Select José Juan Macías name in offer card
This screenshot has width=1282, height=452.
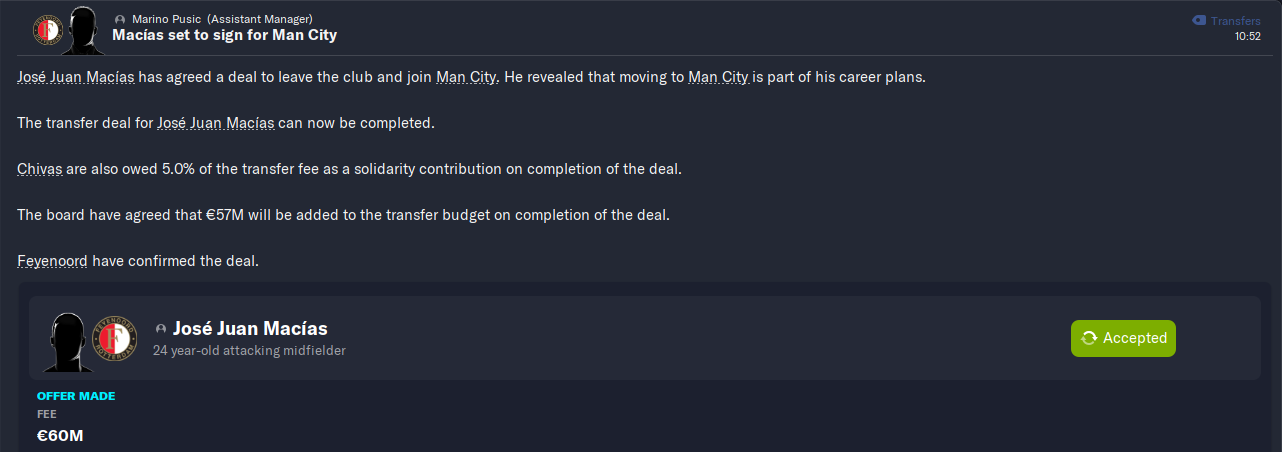pos(250,329)
